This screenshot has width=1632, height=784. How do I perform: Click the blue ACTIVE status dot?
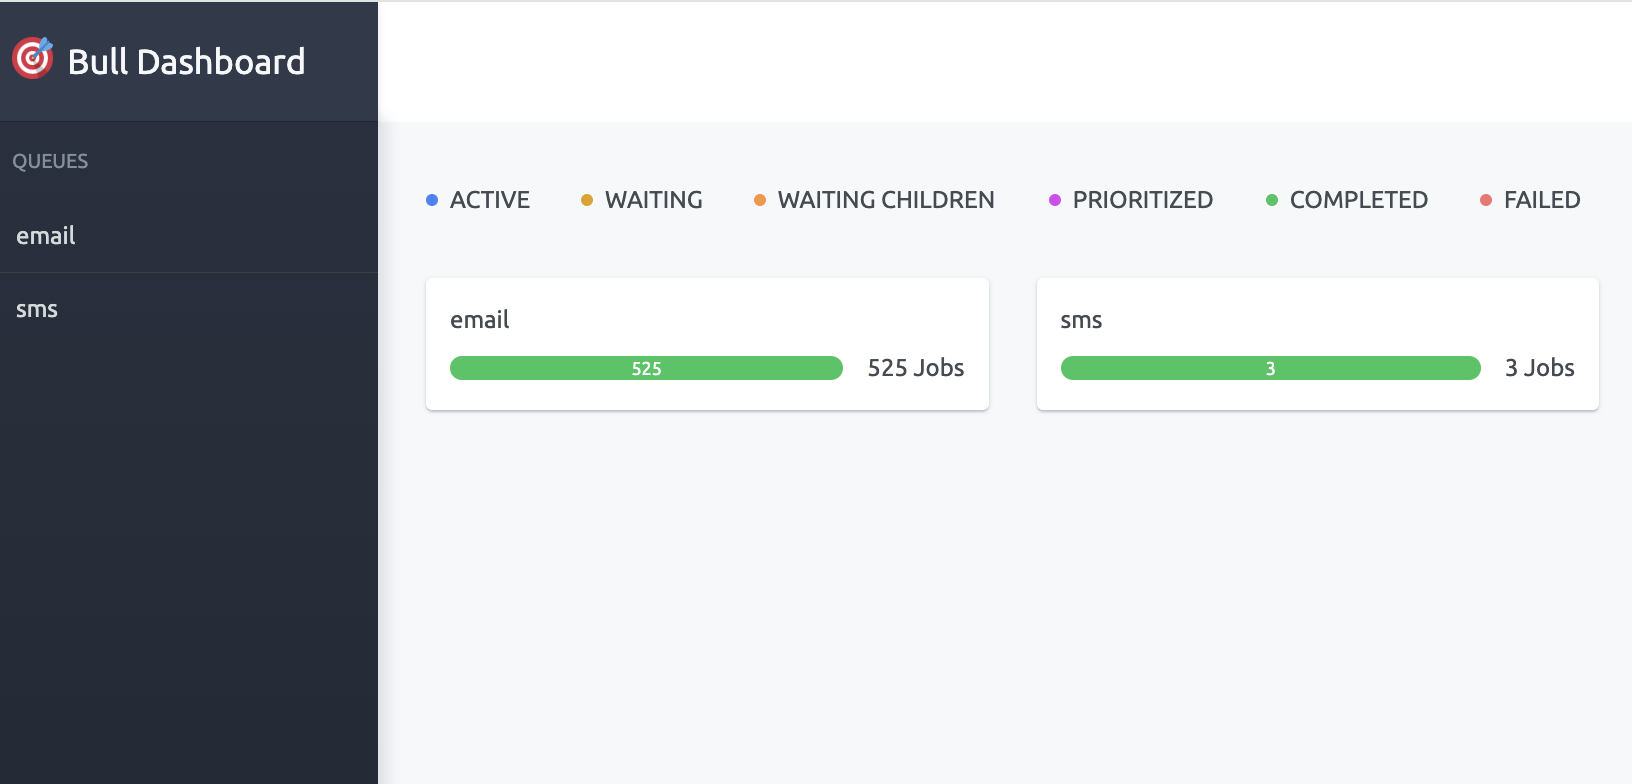[432, 200]
